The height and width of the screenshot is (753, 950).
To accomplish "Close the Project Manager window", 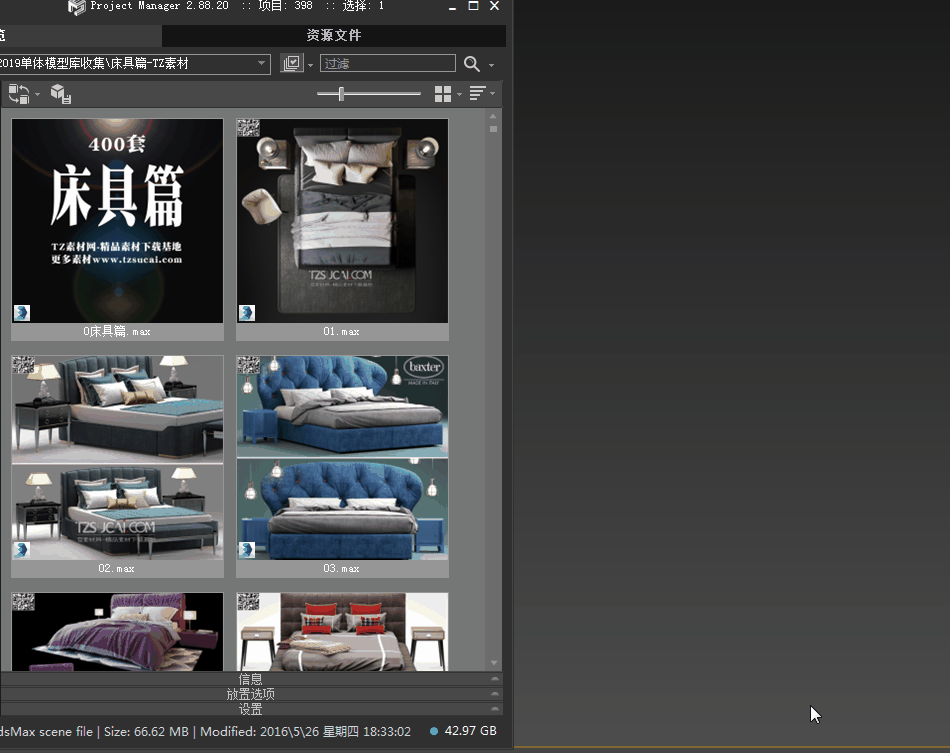I will click(494, 6).
